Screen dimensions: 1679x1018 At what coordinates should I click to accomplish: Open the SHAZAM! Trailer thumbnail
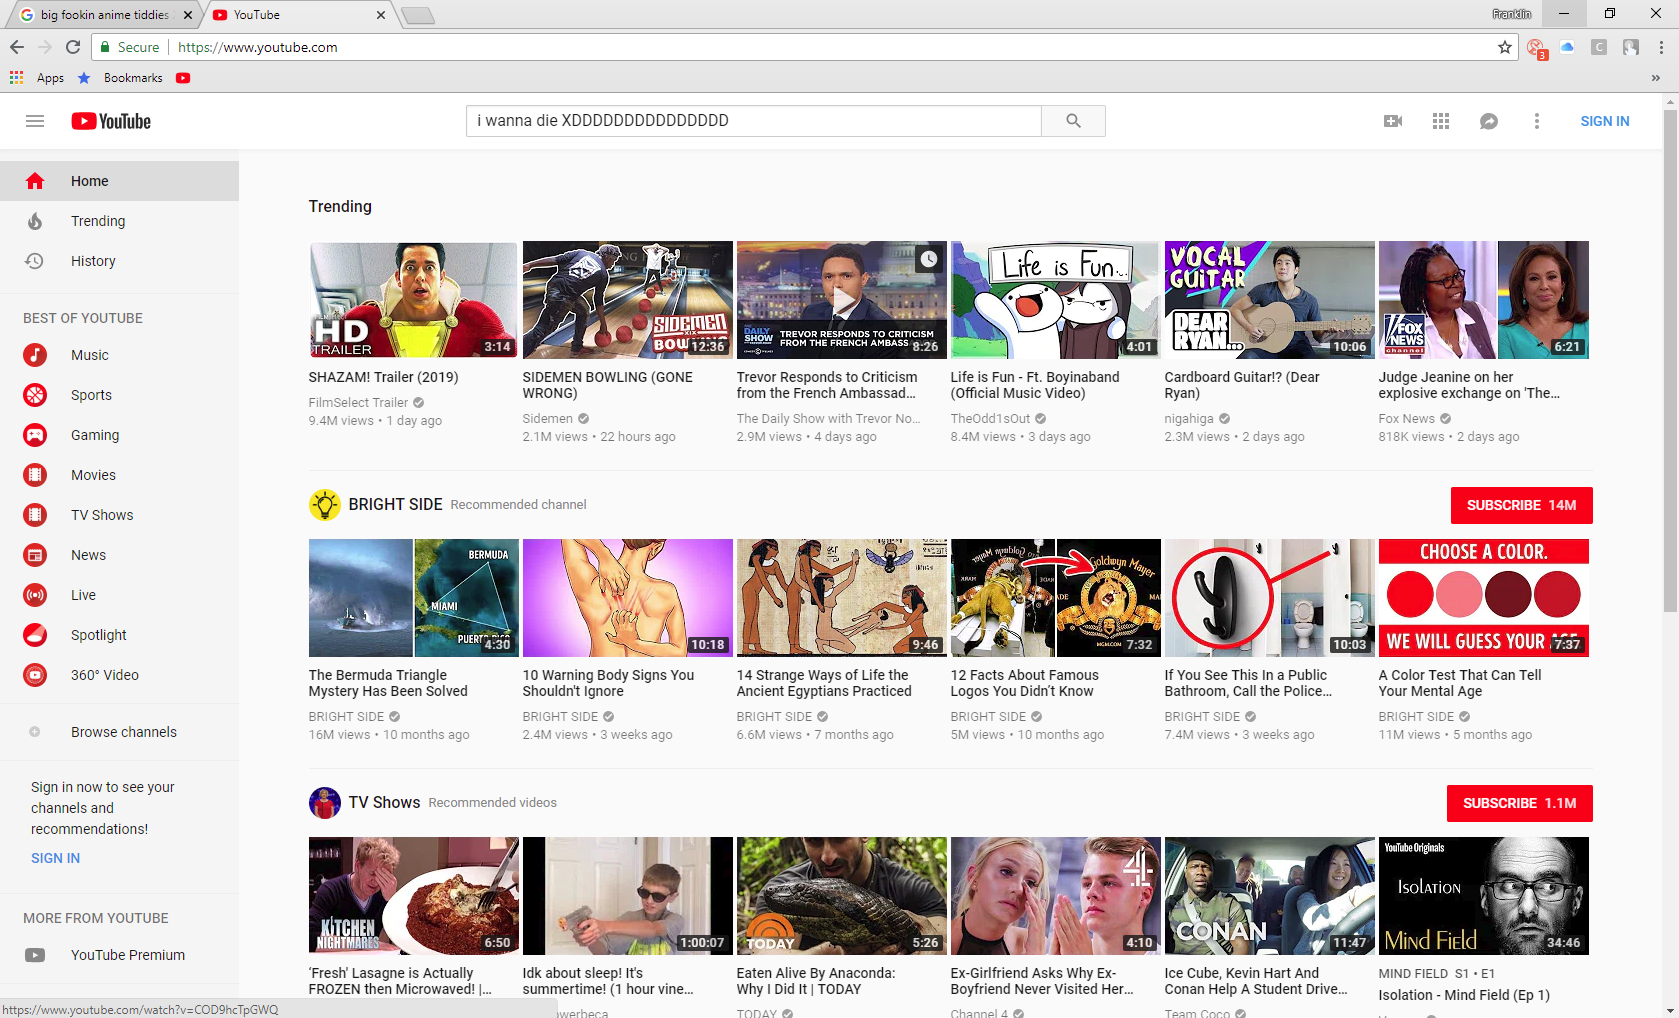point(413,300)
